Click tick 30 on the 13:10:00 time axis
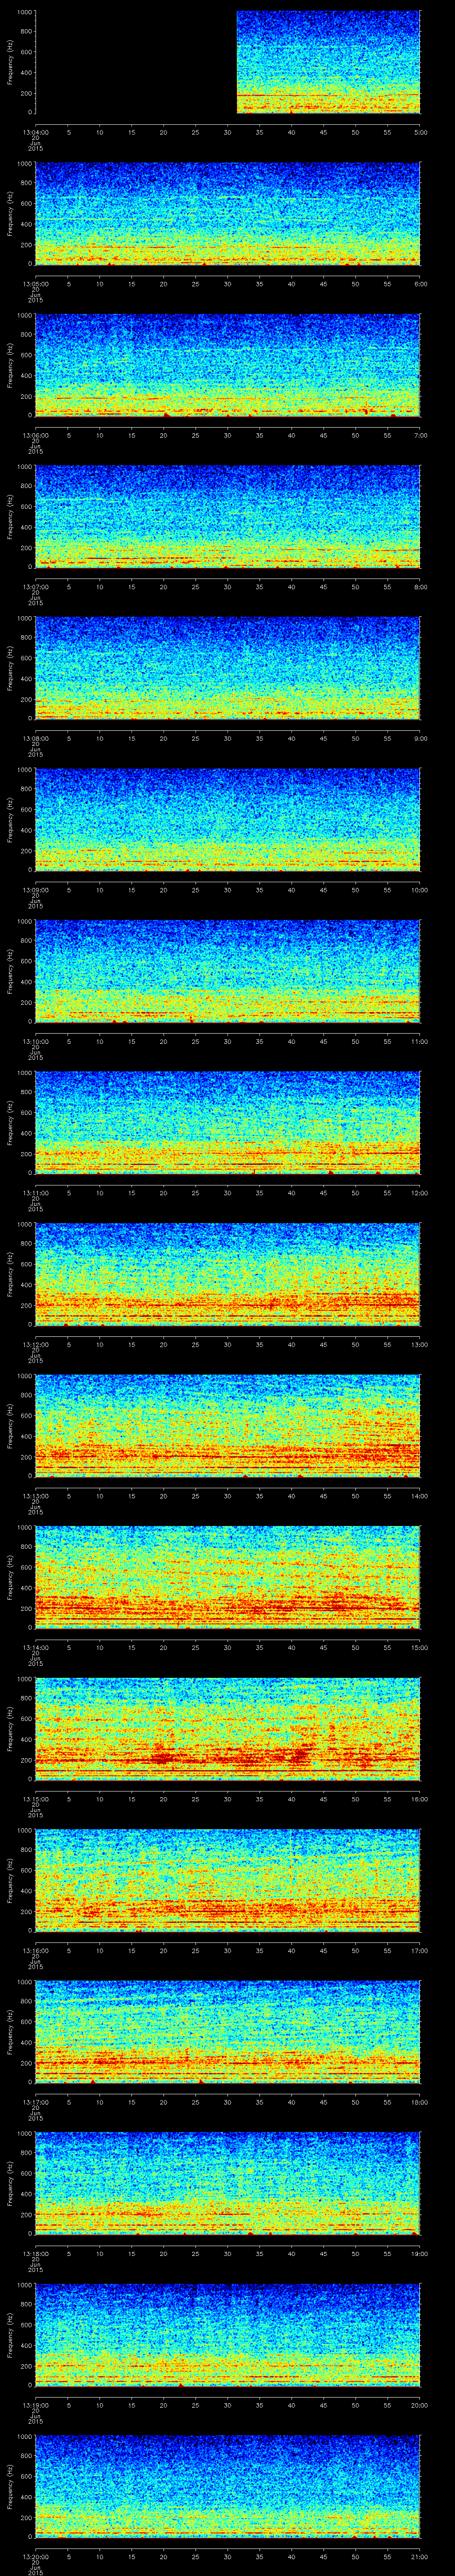Viewport: 455px width, 2576px height. [228, 1041]
